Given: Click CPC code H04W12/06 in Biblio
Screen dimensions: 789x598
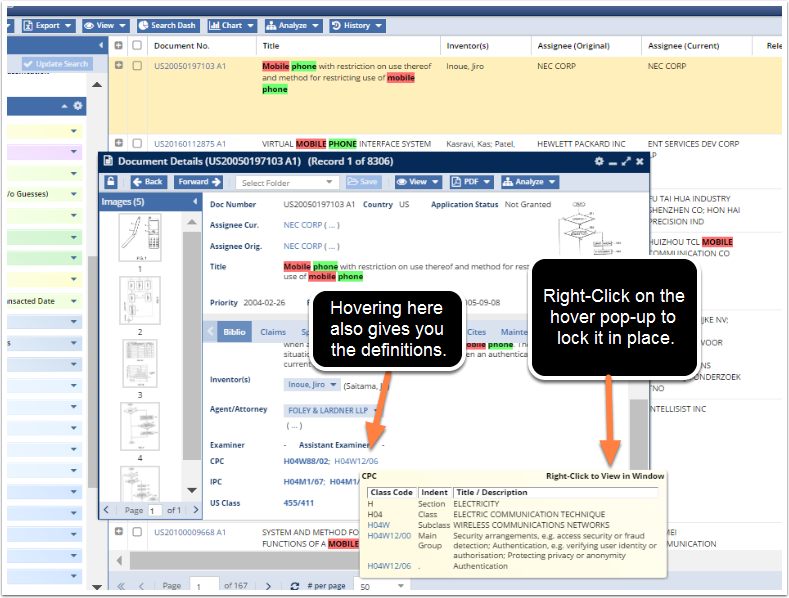Looking at the screenshot, I should click(356, 461).
